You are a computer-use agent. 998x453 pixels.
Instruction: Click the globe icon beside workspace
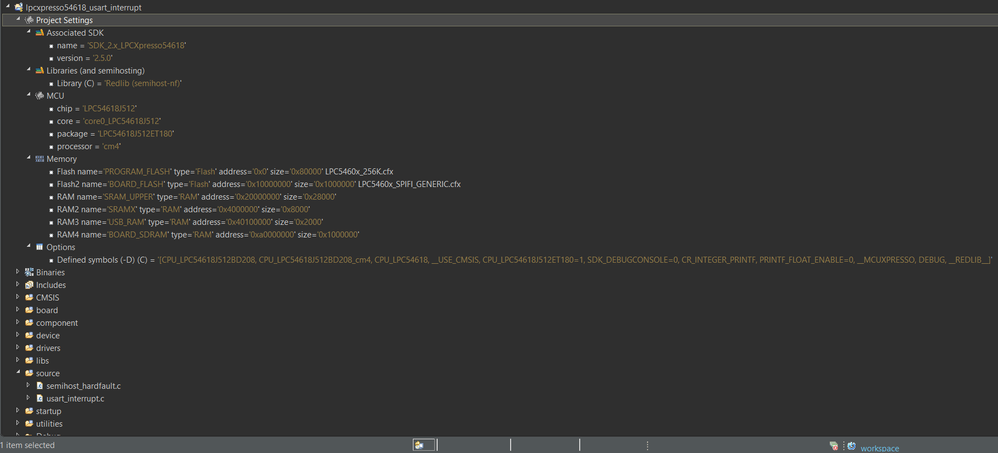tap(851, 446)
